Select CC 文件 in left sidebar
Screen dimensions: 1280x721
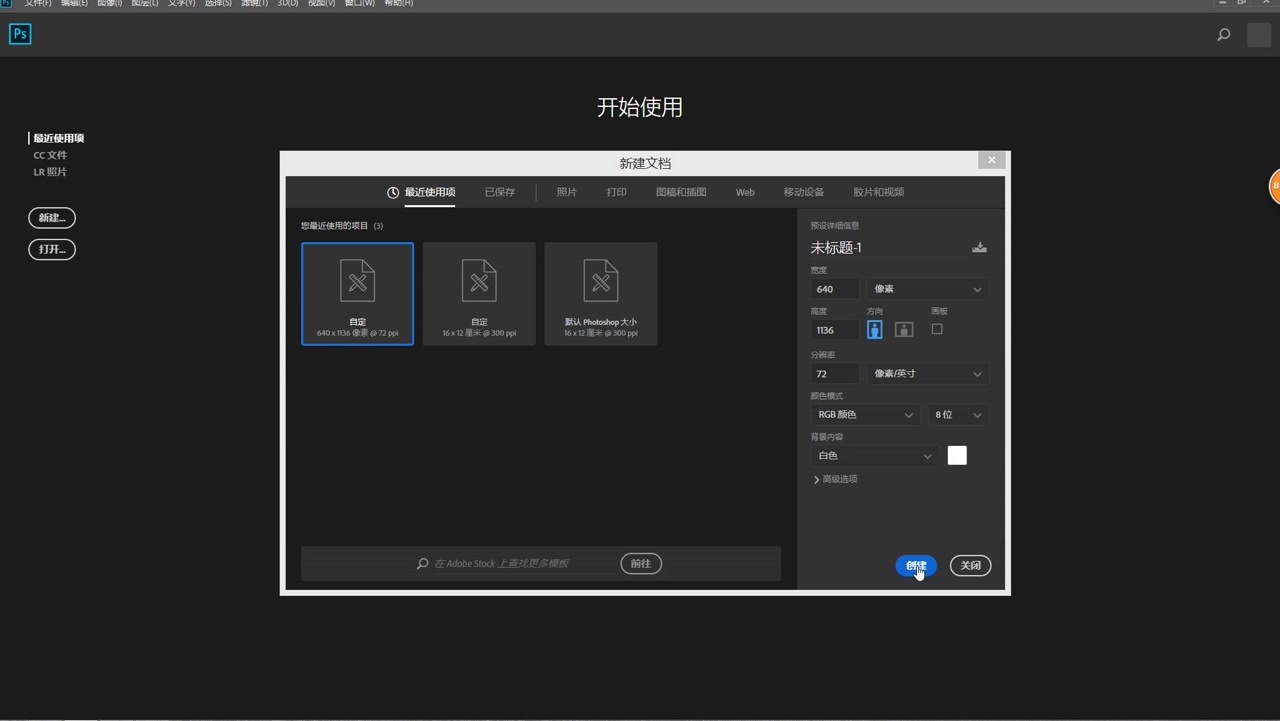(50, 155)
